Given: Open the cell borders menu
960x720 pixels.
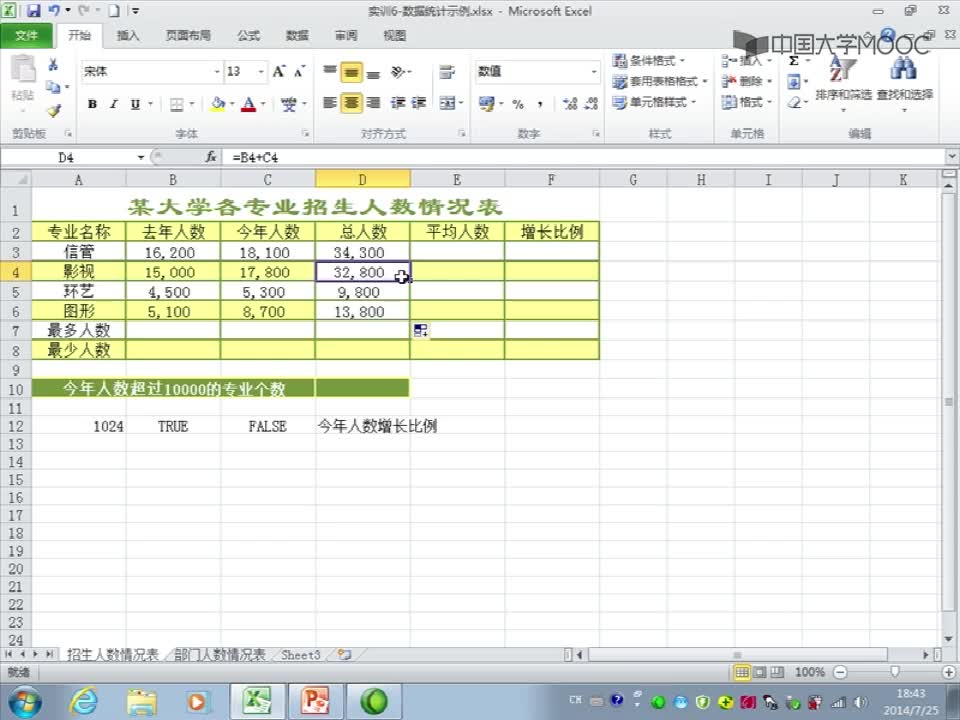Looking at the screenshot, I should [177, 104].
